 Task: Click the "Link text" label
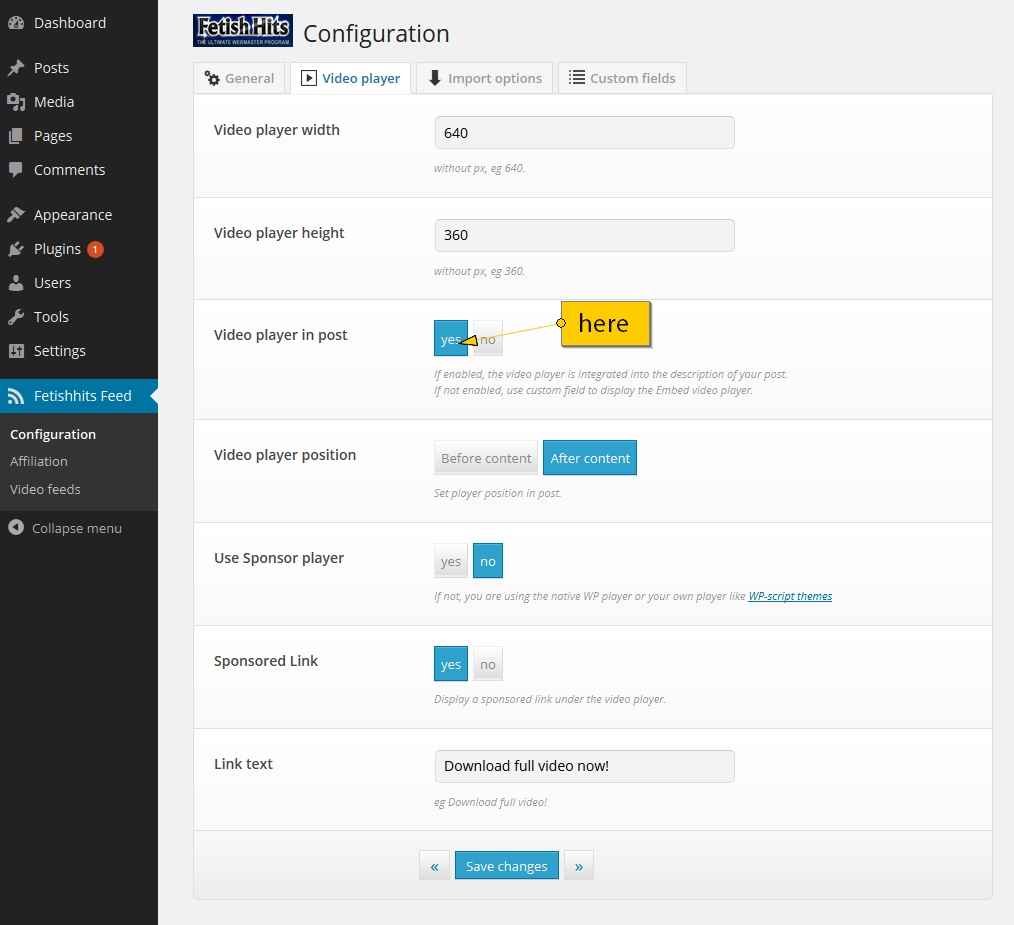[x=243, y=764]
